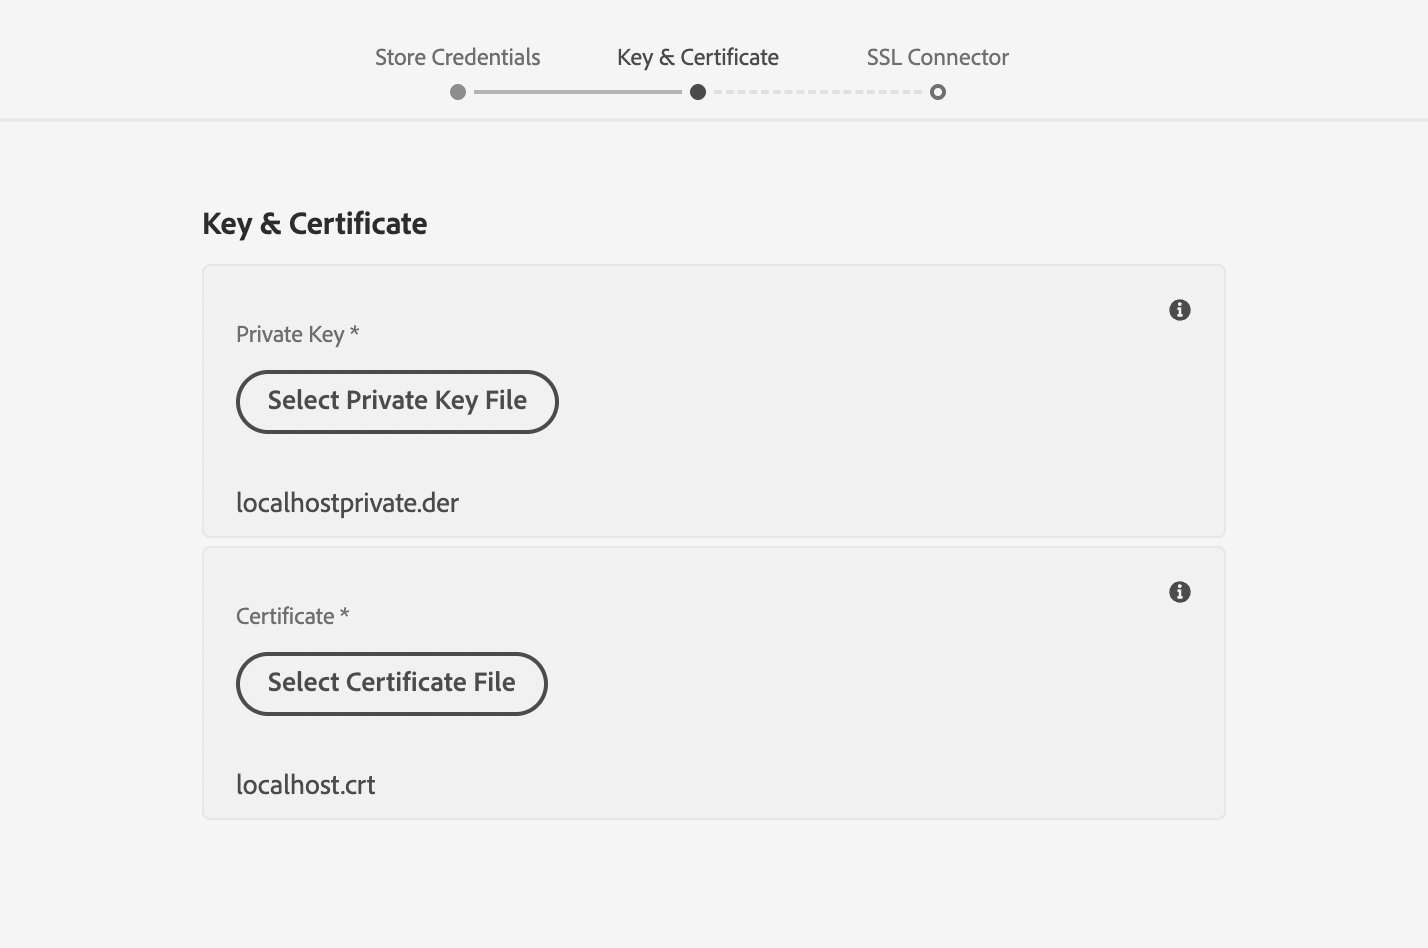
Task: Click the Private Key info icon
Action: [1180, 310]
